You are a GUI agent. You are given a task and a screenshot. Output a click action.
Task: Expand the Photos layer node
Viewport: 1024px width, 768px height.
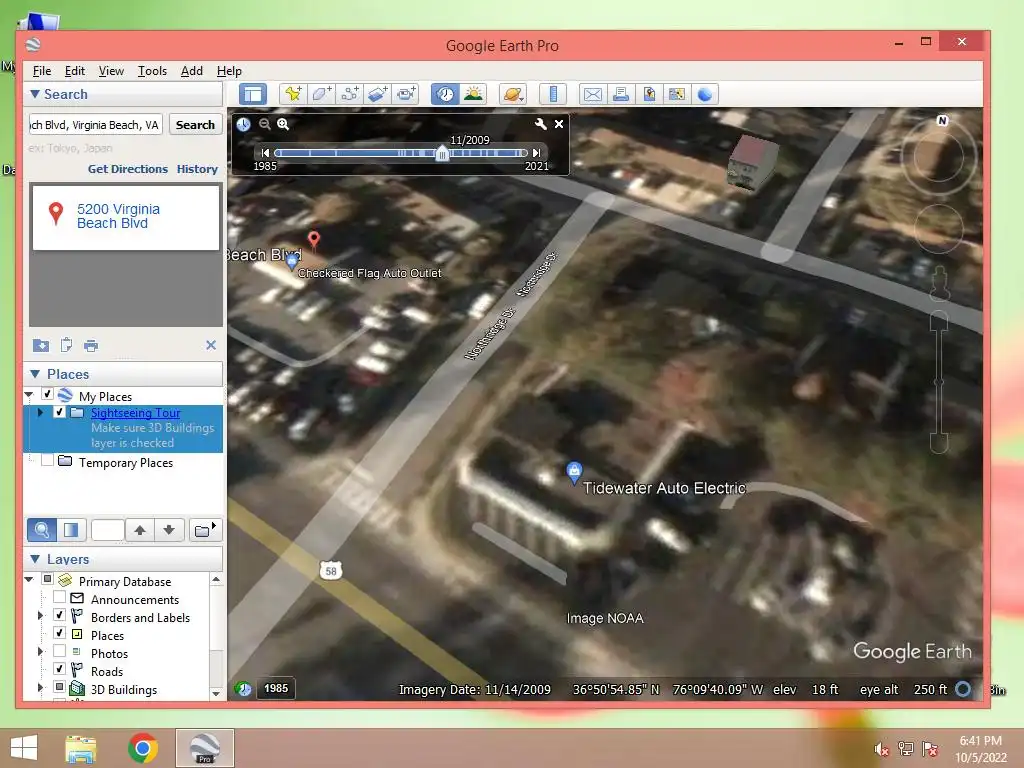[x=40, y=651]
